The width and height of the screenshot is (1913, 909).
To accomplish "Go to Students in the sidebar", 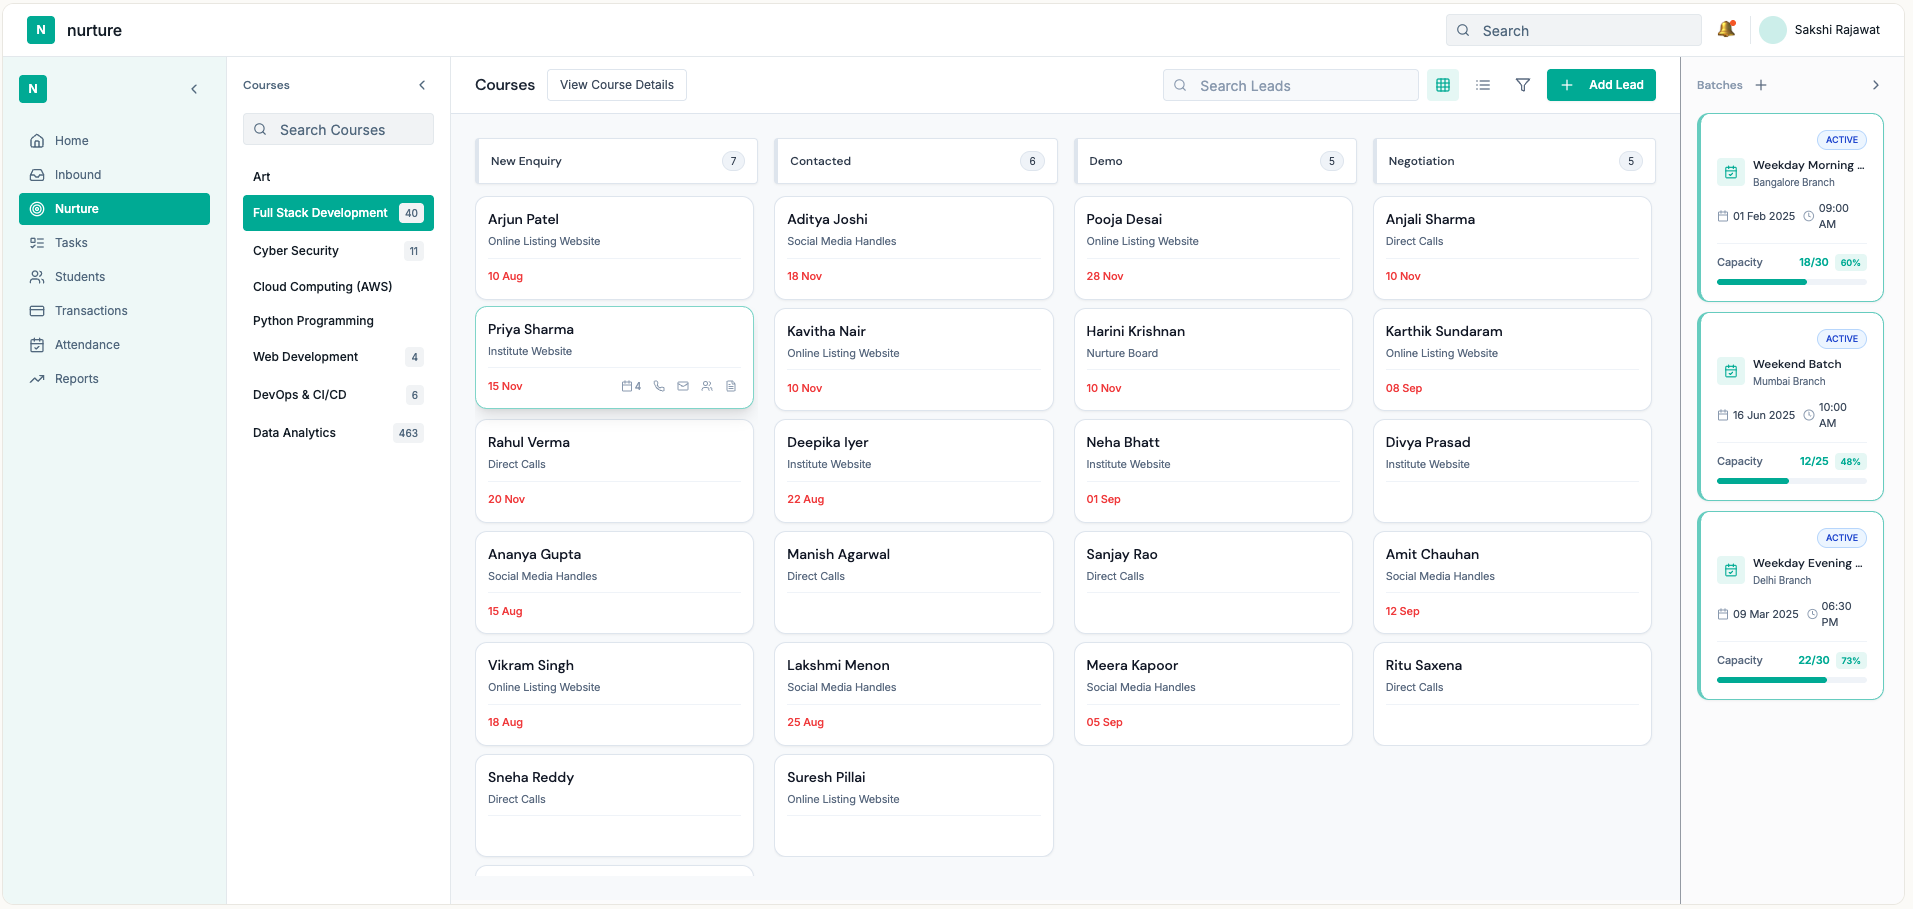I will [114, 277].
